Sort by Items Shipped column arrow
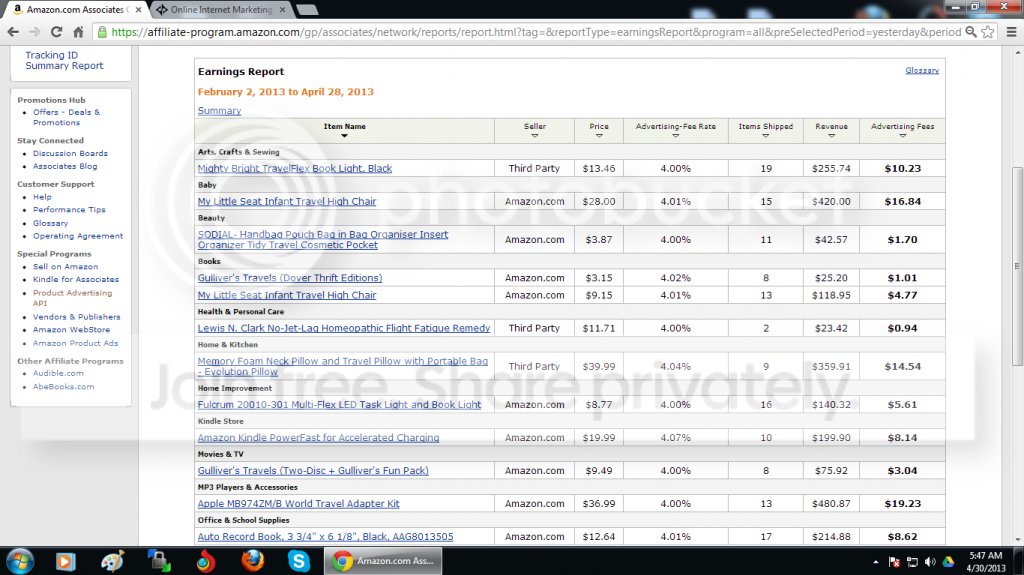This screenshot has width=1024, height=575. click(765, 136)
